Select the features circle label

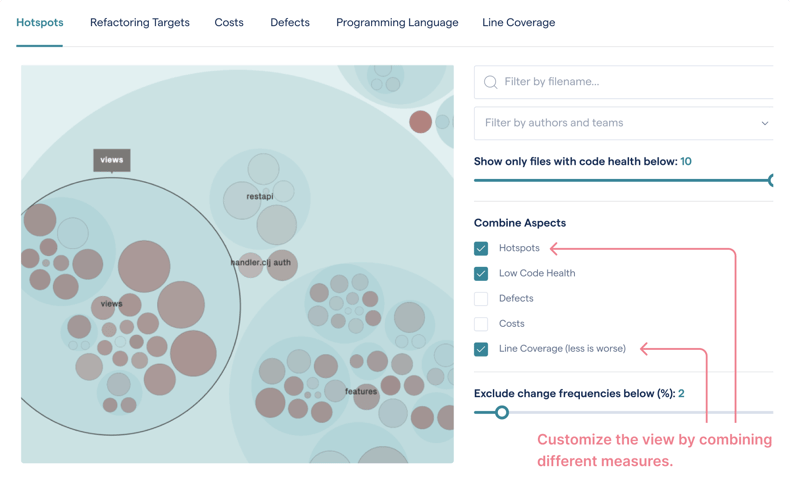point(361,391)
